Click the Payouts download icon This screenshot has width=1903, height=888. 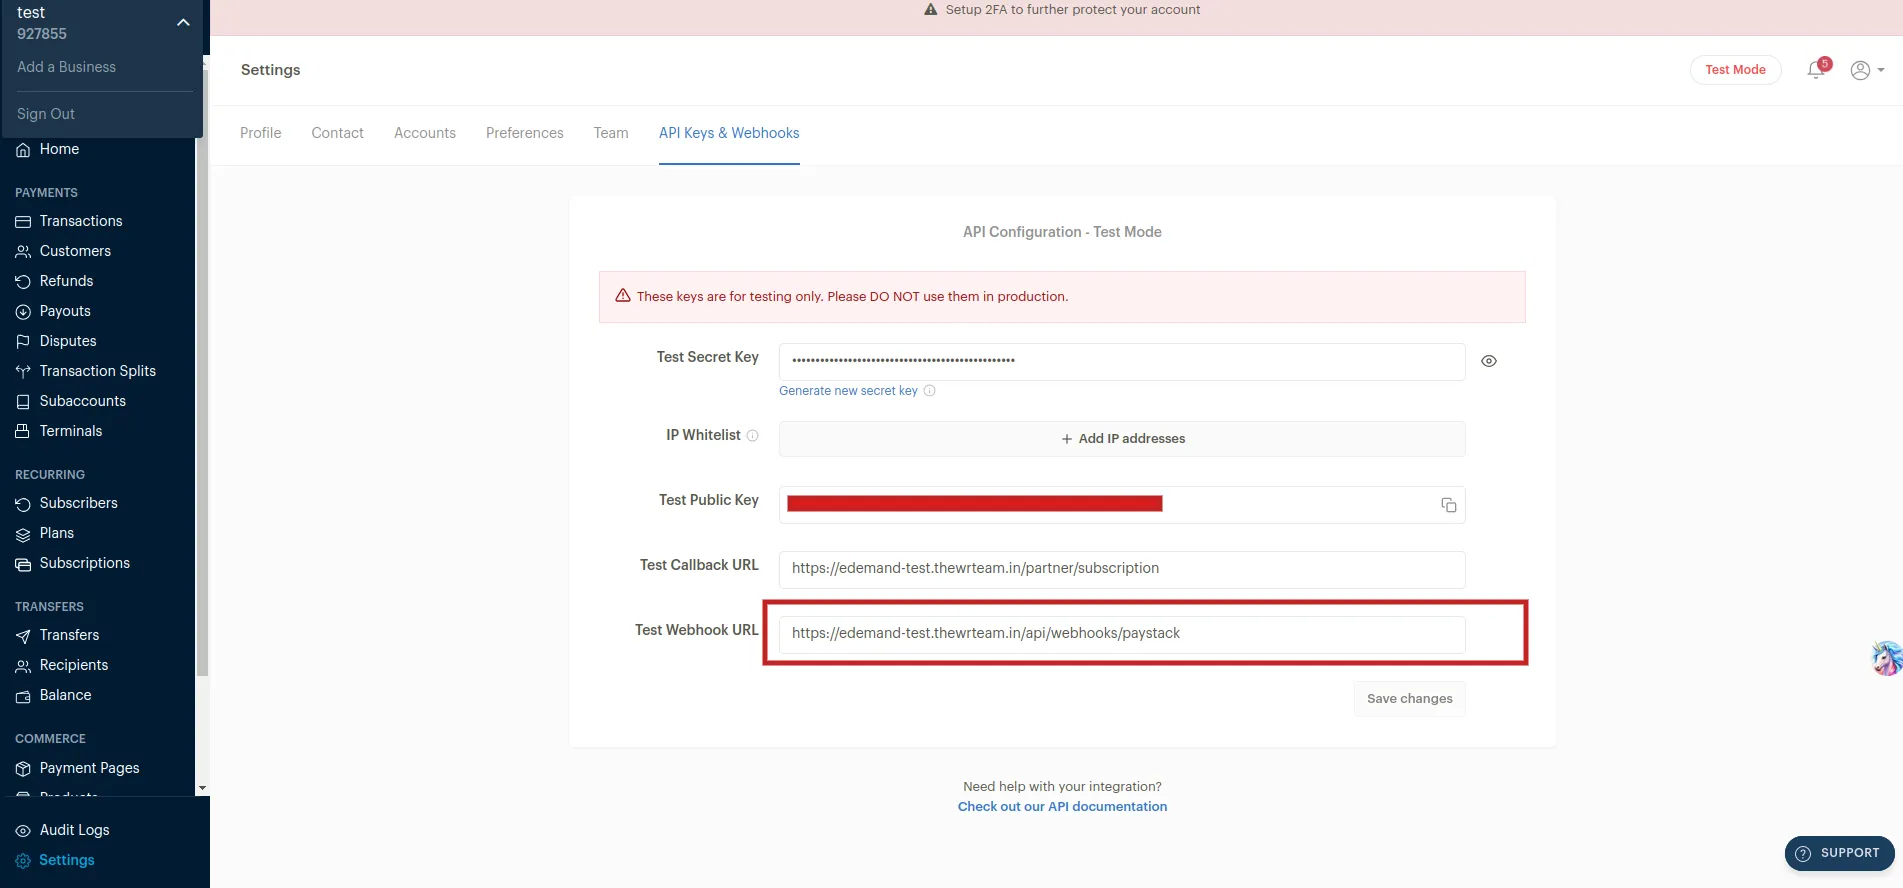(23, 312)
